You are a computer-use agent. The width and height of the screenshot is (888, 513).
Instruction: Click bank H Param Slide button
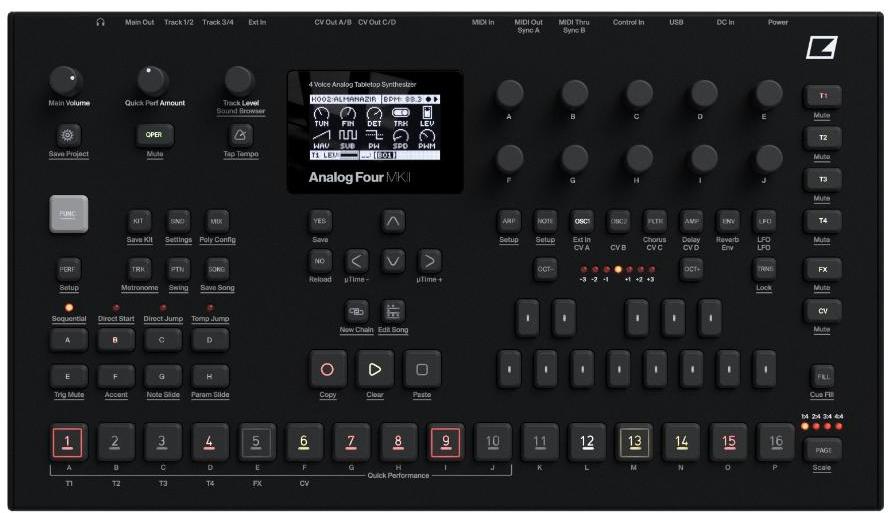(x=210, y=377)
